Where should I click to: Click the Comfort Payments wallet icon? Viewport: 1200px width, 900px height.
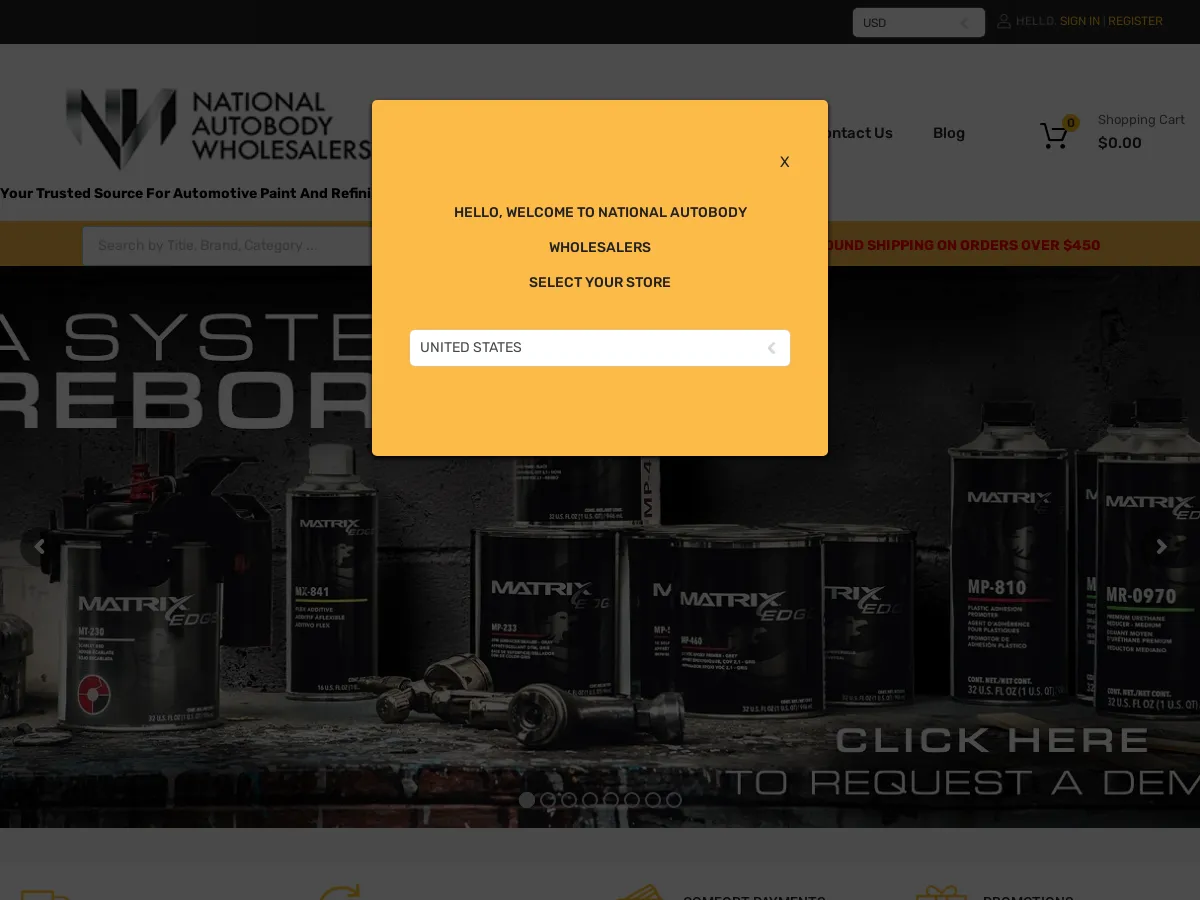click(x=645, y=895)
